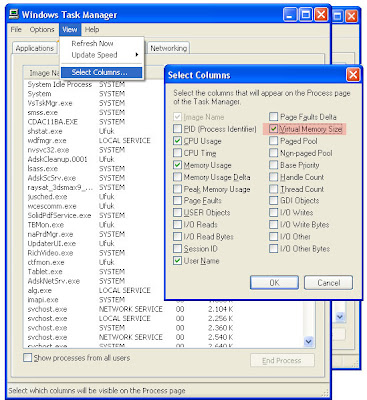The height and width of the screenshot is (400, 367).
Task: Enable USER Objects column checkbox
Action: point(177,212)
